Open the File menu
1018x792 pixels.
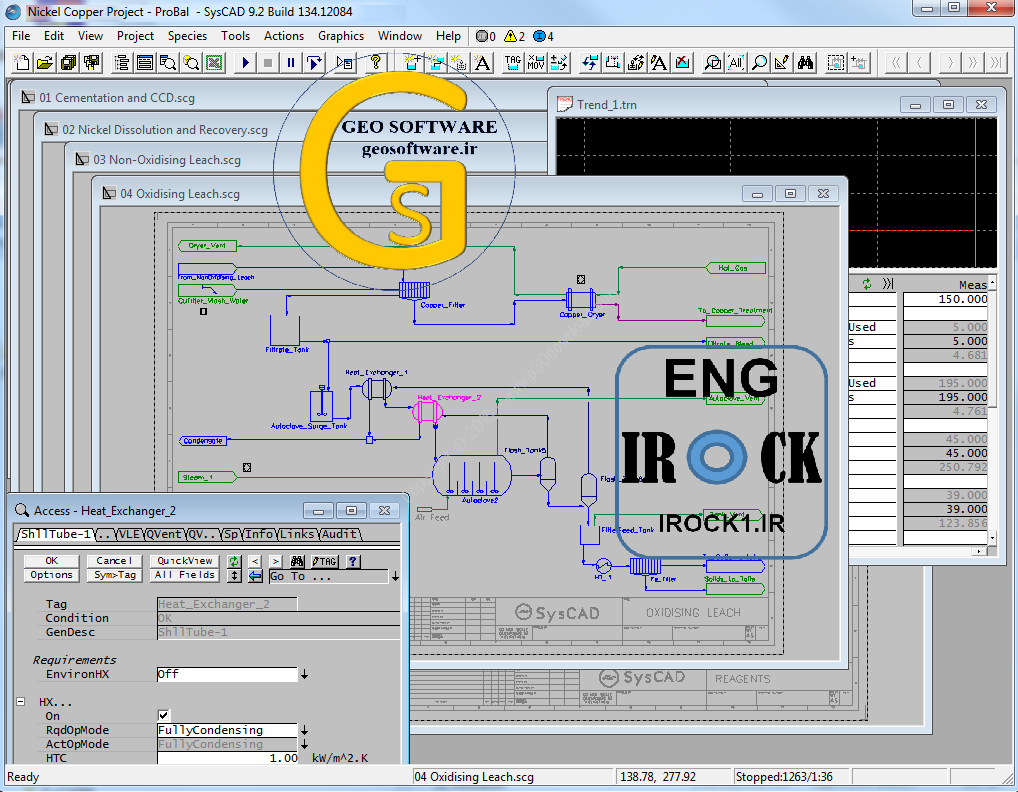click(x=21, y=36)
